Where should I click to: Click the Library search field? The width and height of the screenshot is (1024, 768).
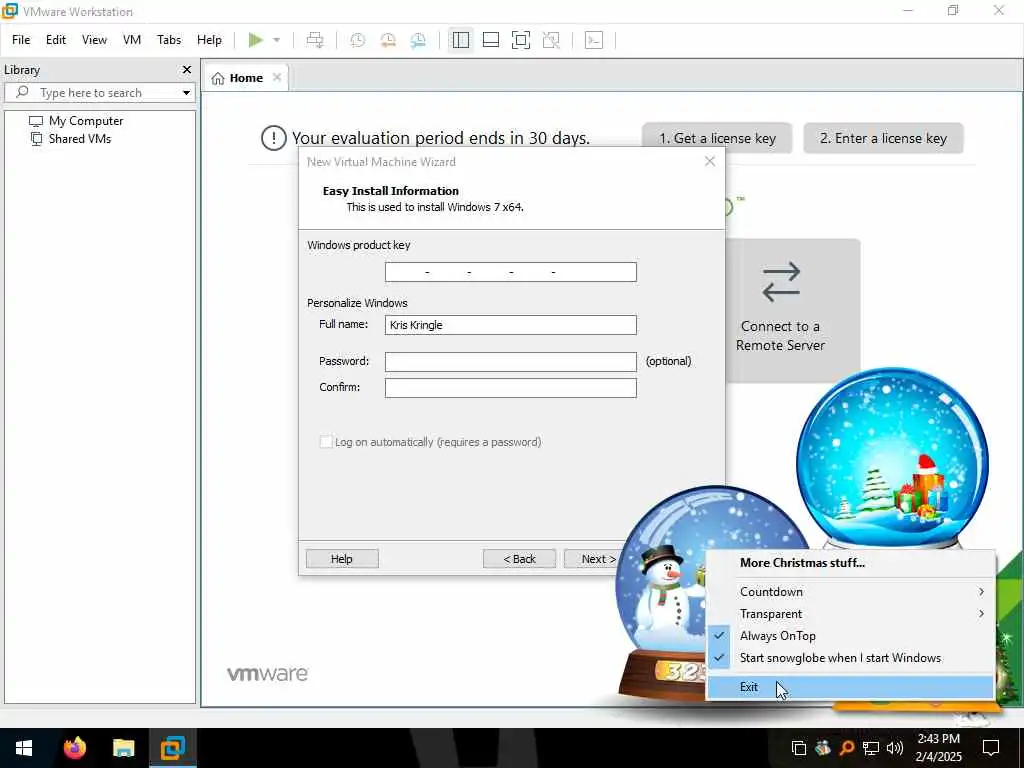100,93
